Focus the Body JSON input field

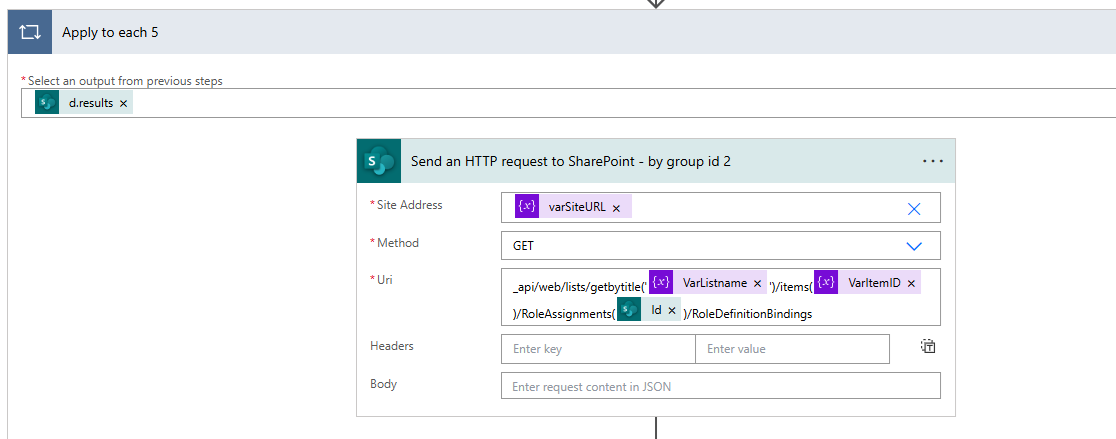[721, 386]
